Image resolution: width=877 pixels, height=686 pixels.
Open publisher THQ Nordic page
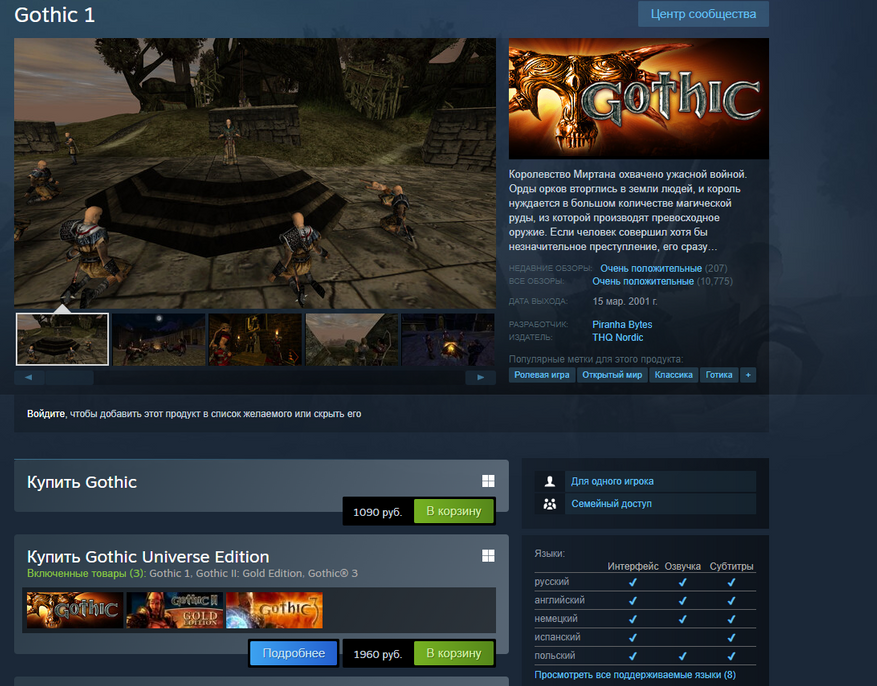tap(617, 337)
